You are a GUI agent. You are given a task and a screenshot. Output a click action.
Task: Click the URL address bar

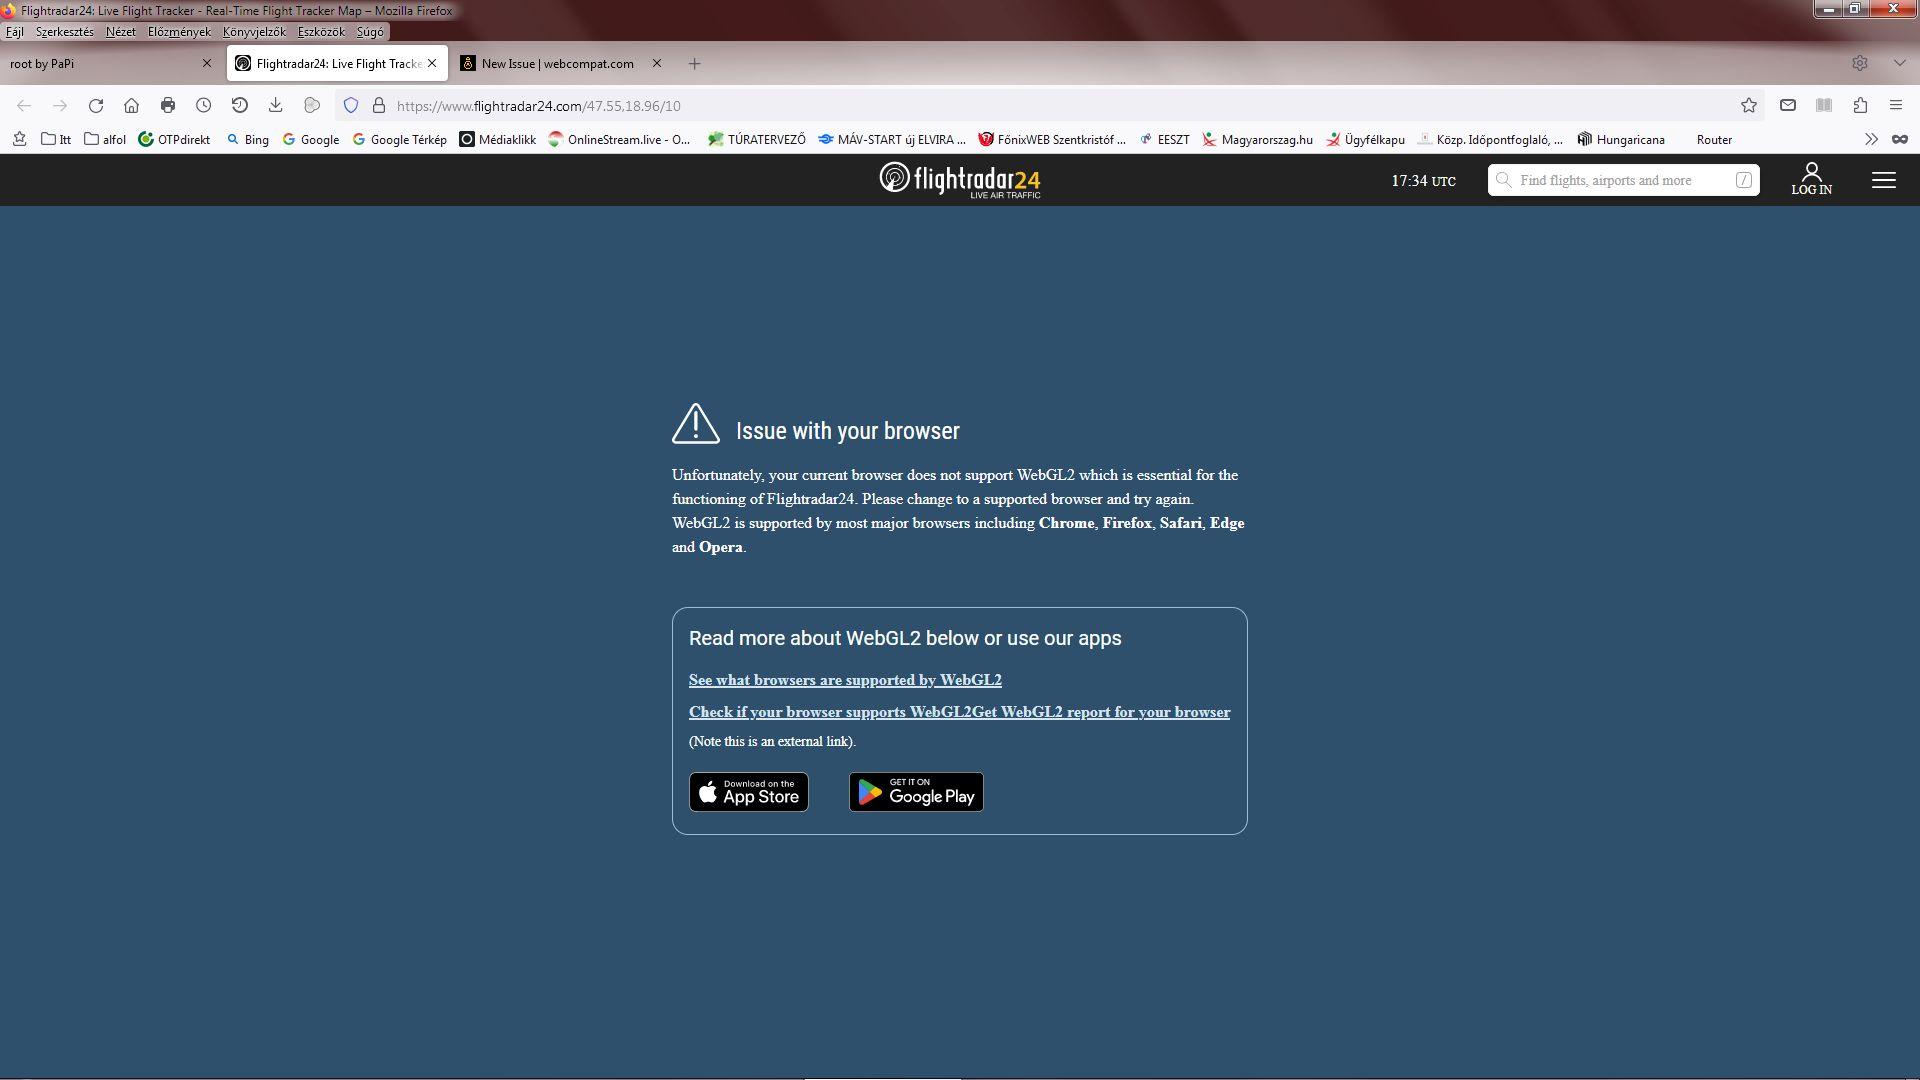(1050, 106)
